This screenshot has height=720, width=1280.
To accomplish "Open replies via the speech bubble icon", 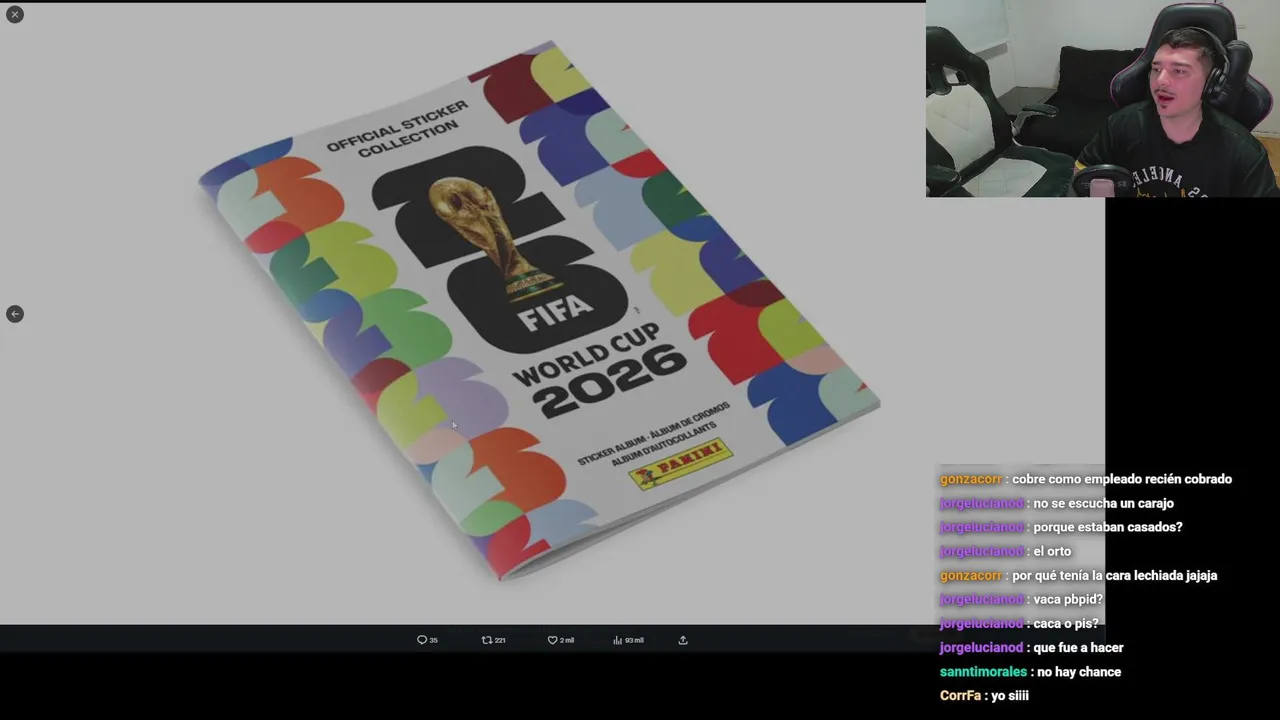I will pos(422,640).
